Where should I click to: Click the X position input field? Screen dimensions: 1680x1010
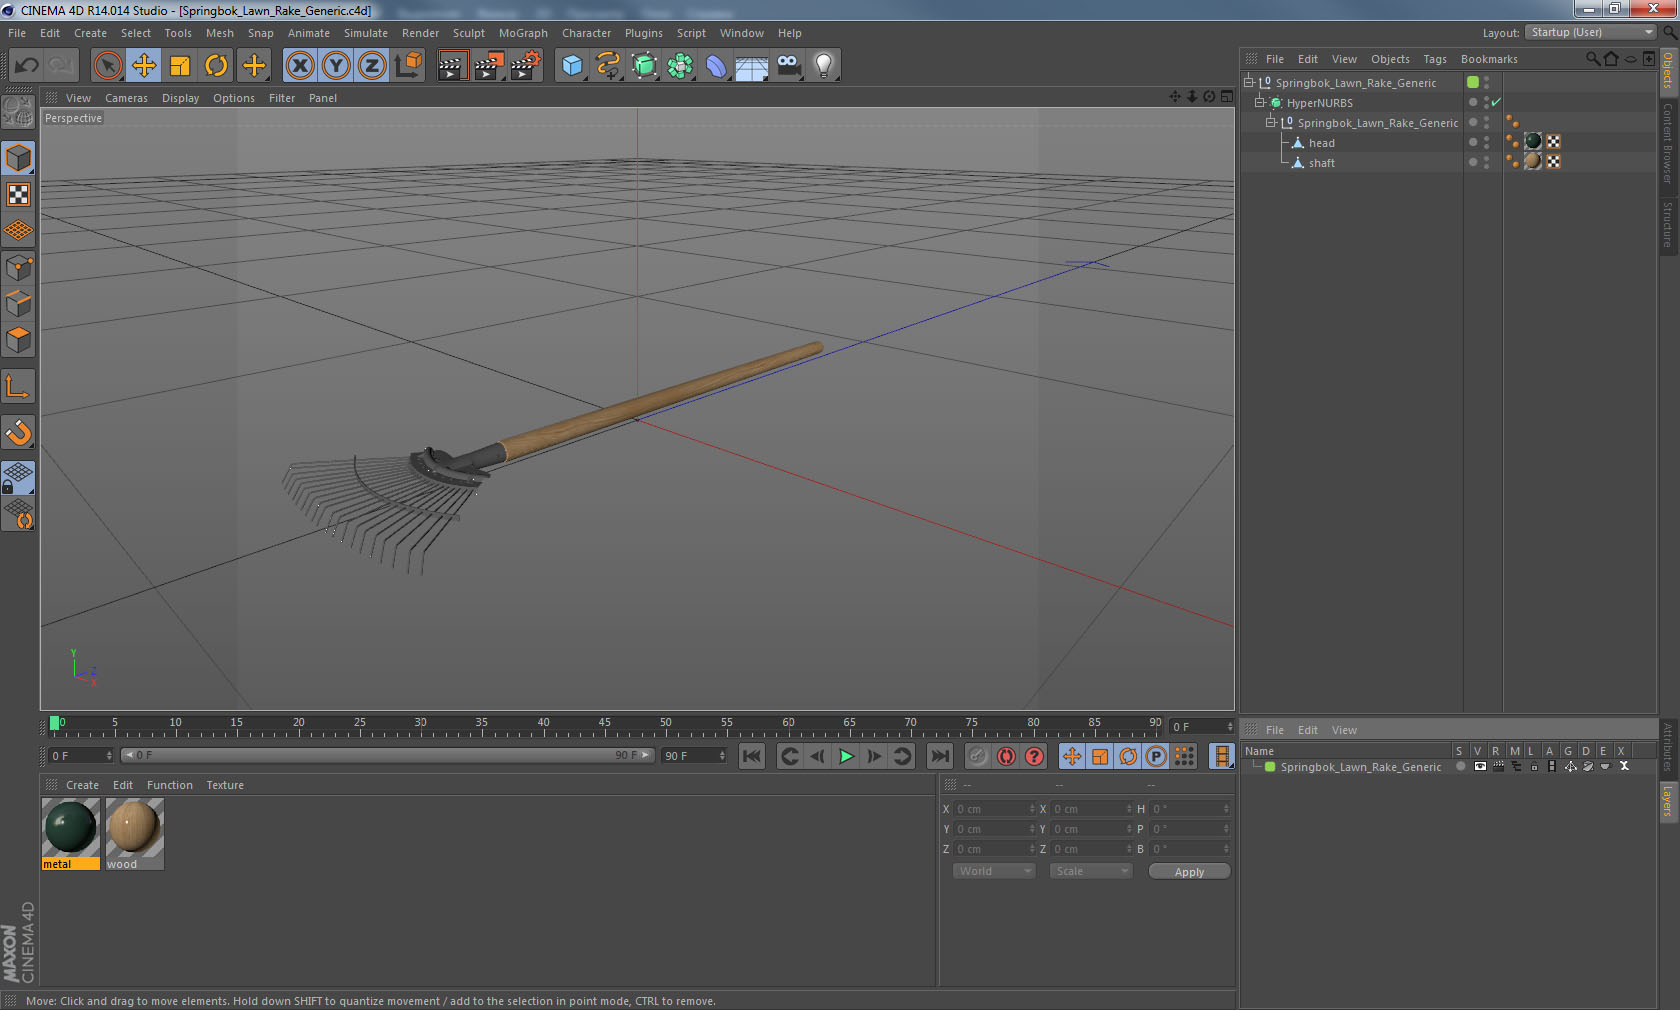994,809
